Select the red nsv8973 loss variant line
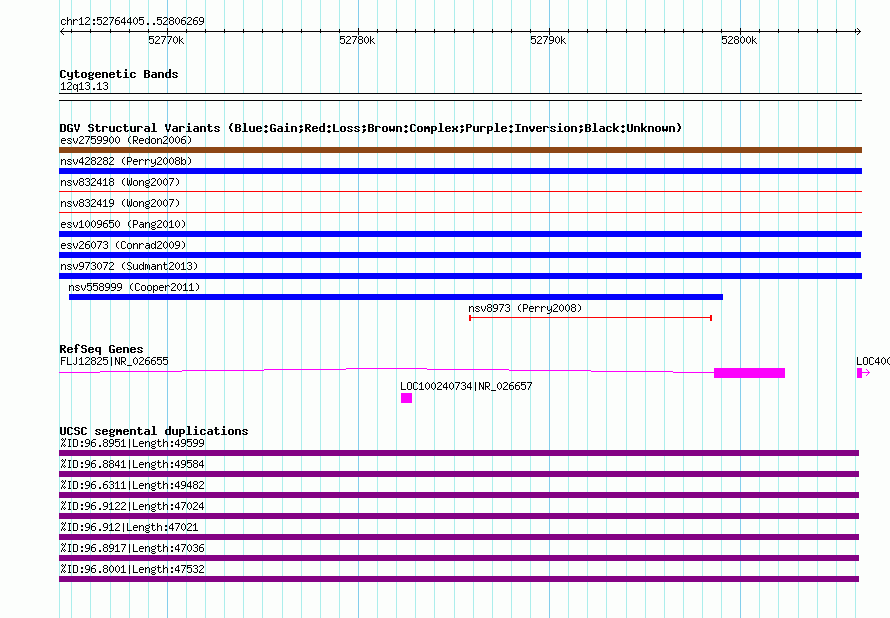 (x=590, y=318)
